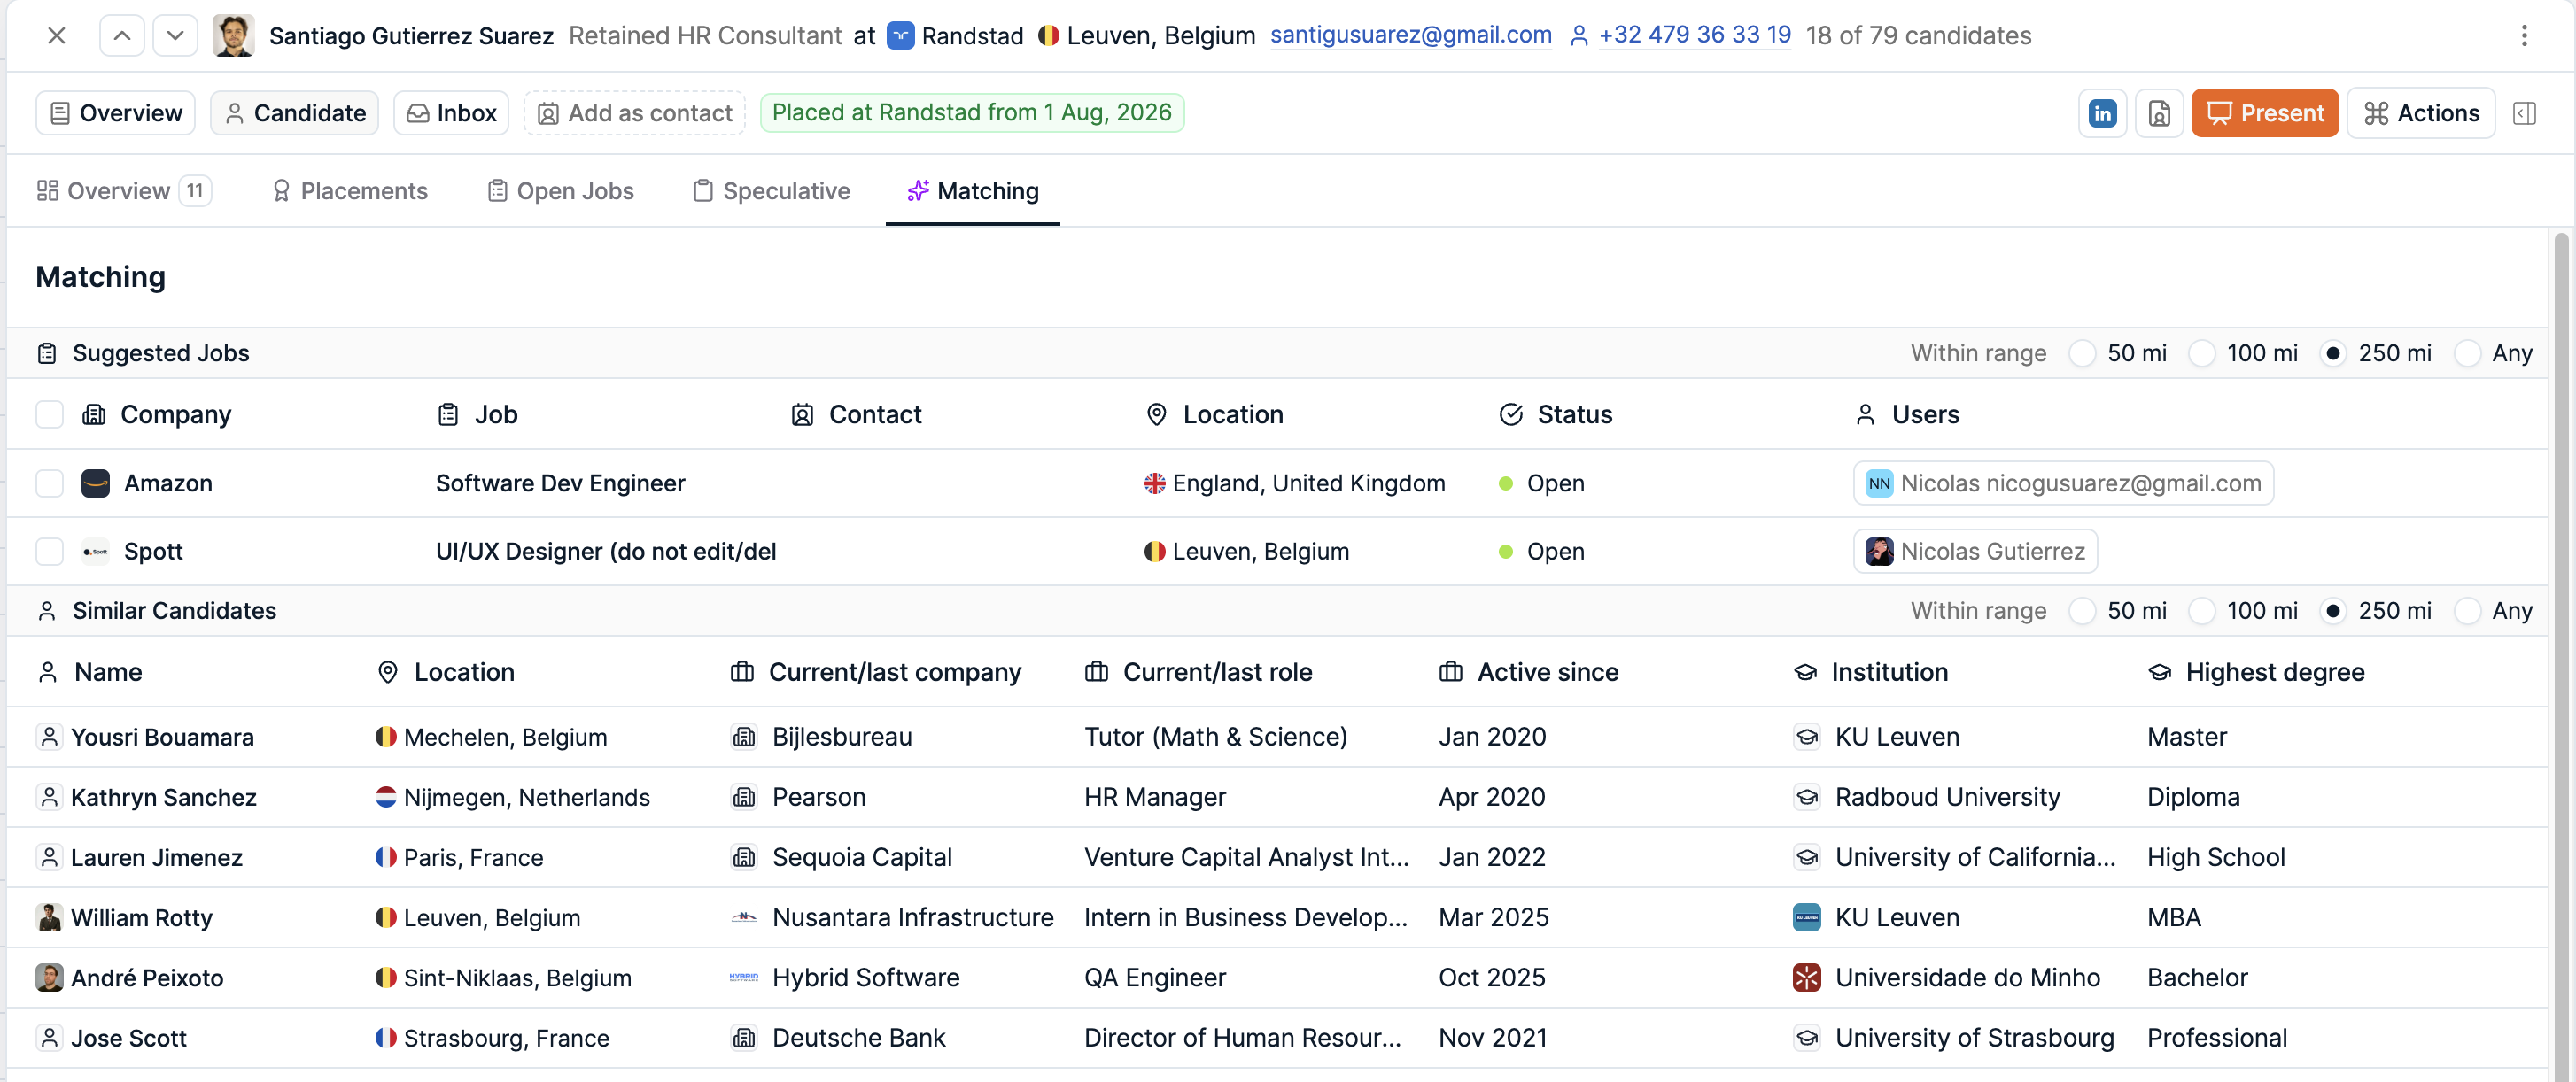Image resolution: width=2576 pixels, height=1082 pixels.
Task: Check the Spott job row checkbox
Action: point(49,552)
